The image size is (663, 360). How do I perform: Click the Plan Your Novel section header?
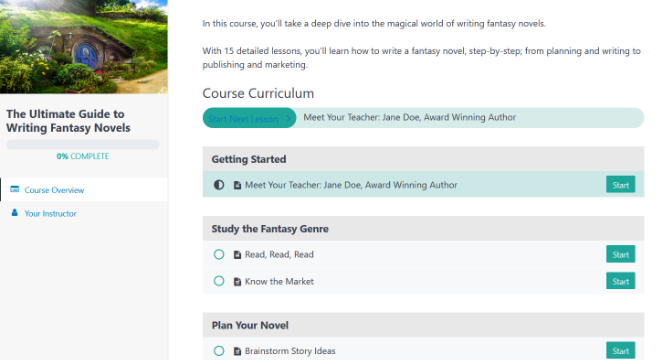coord(423,325)
